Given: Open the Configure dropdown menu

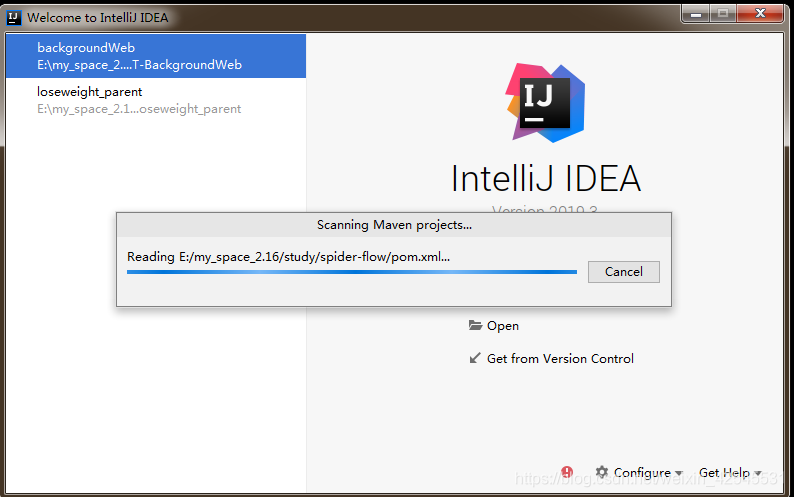Looking at the screenshot, I should click(x=648, y=473).
